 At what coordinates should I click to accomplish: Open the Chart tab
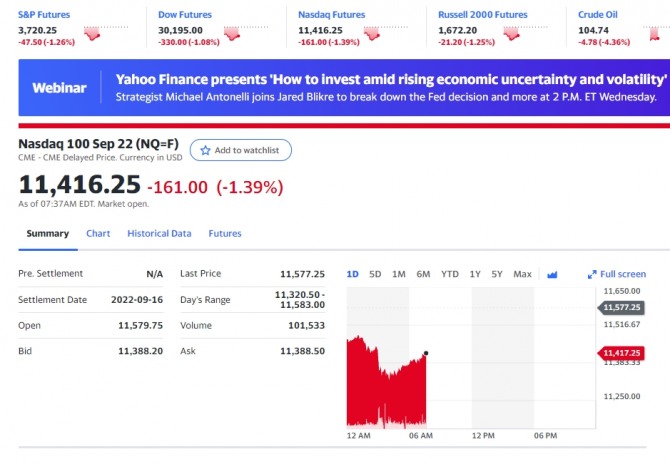pos(98,233)
